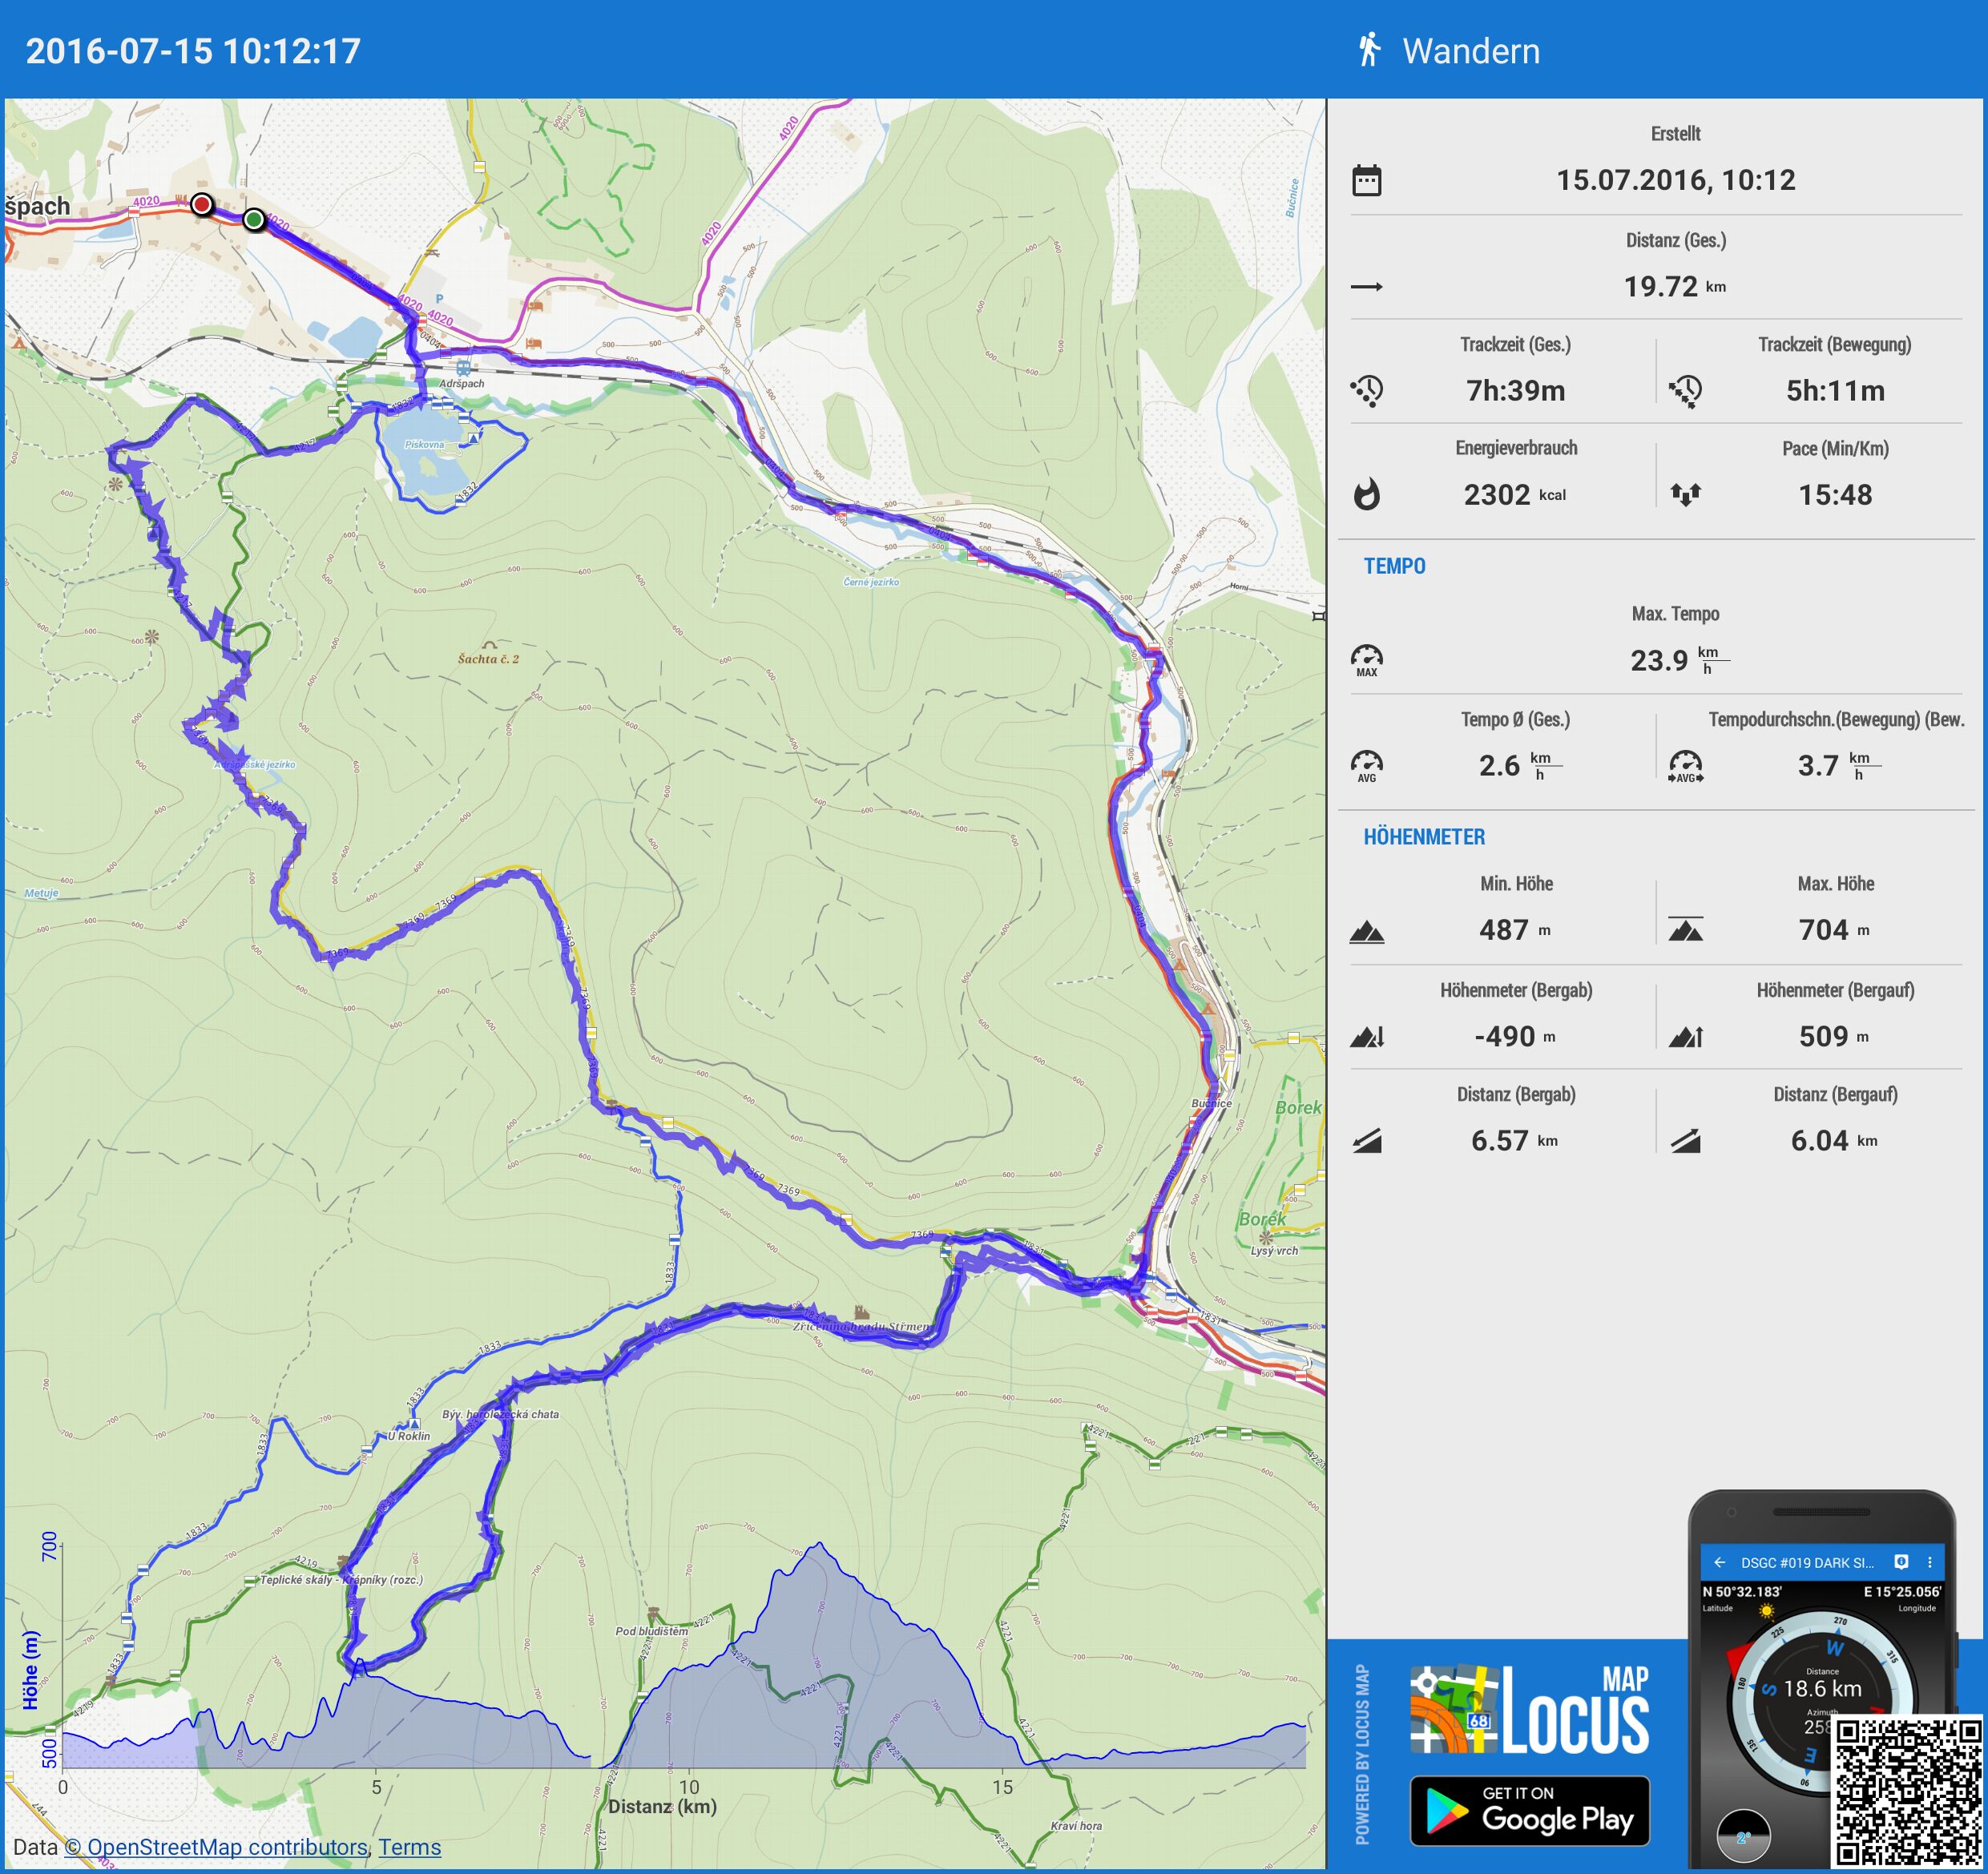This screenshot has height=1874, width=1988.
Task: Click the 3.7 km/h moving average value
Action: click(x=1838, y=766)
